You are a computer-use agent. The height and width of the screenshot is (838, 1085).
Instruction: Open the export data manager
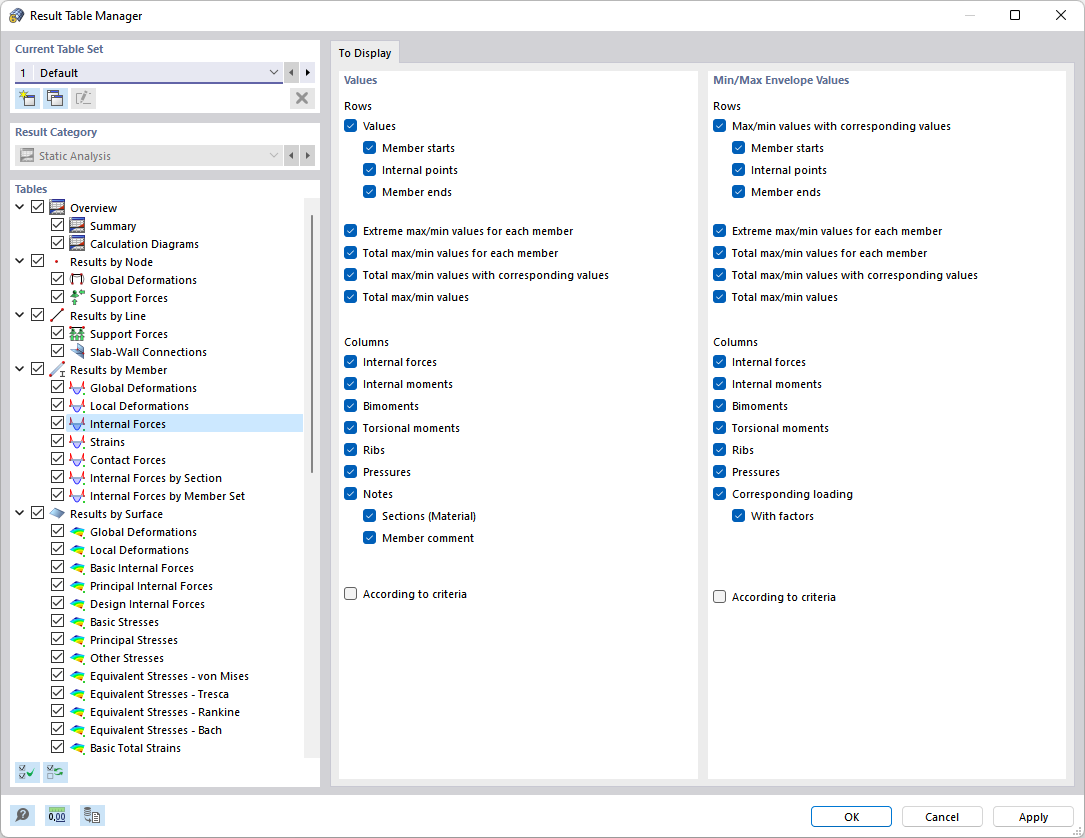pos(92,815)
